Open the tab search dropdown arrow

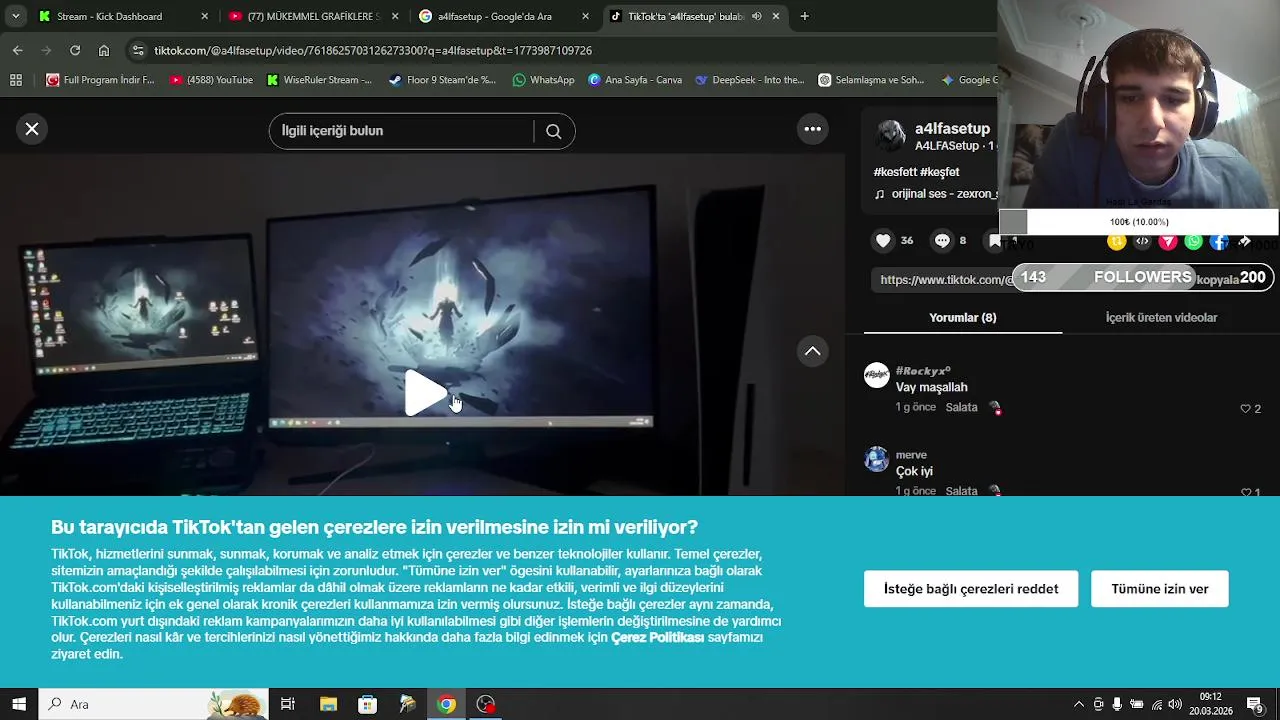pos(15,16)
